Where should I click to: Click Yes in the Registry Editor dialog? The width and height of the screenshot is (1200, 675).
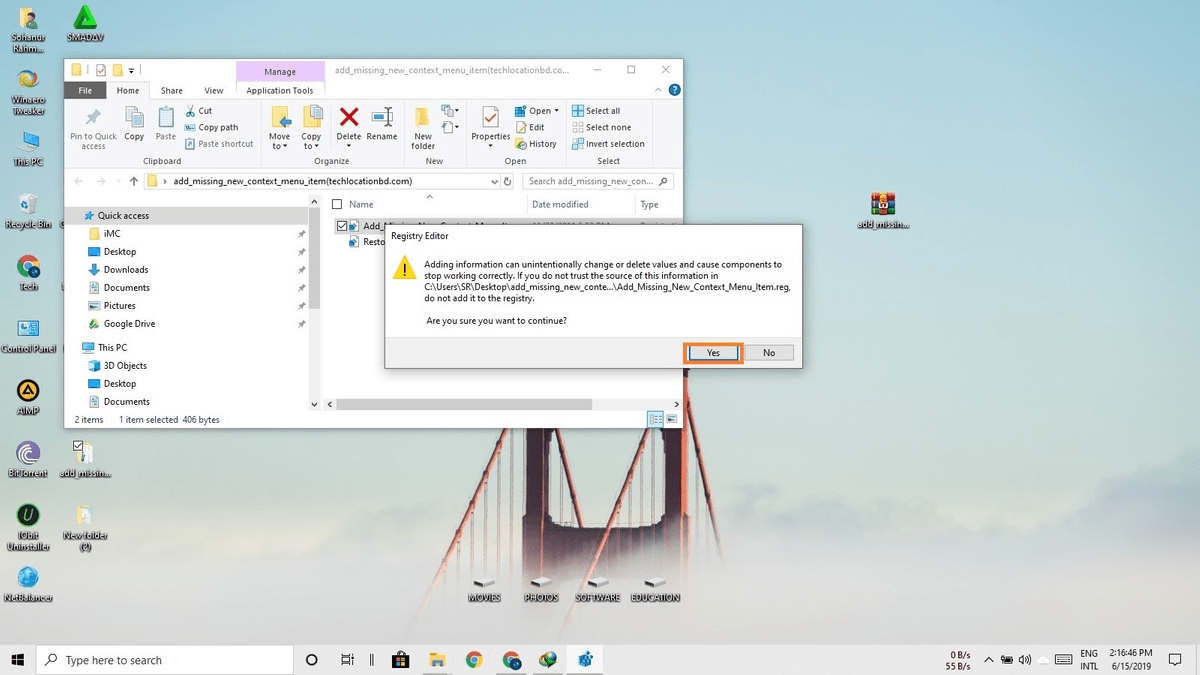pos(712,352)
